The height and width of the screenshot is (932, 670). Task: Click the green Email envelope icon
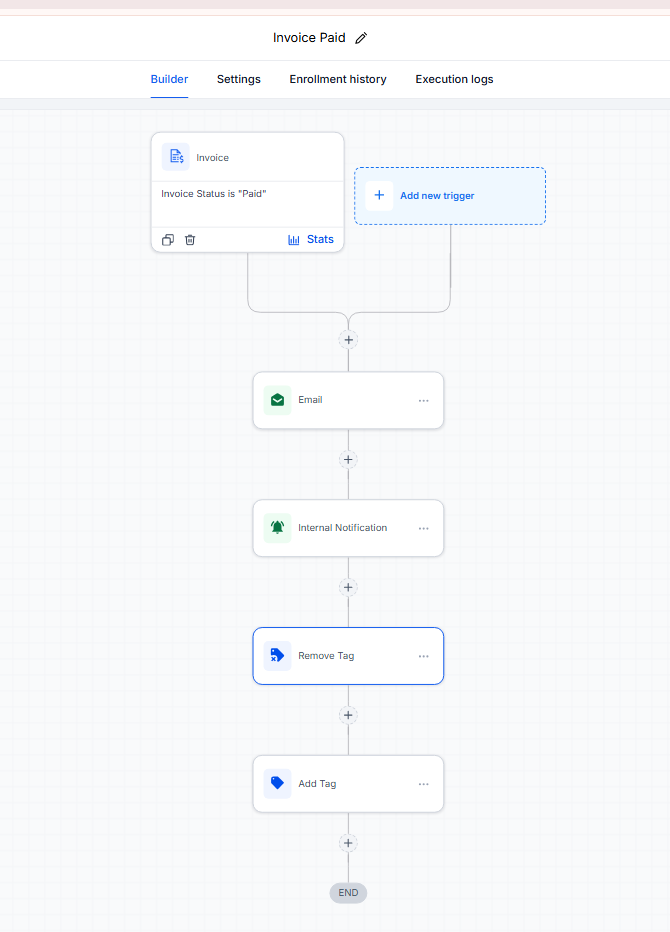tap(277, 400)
